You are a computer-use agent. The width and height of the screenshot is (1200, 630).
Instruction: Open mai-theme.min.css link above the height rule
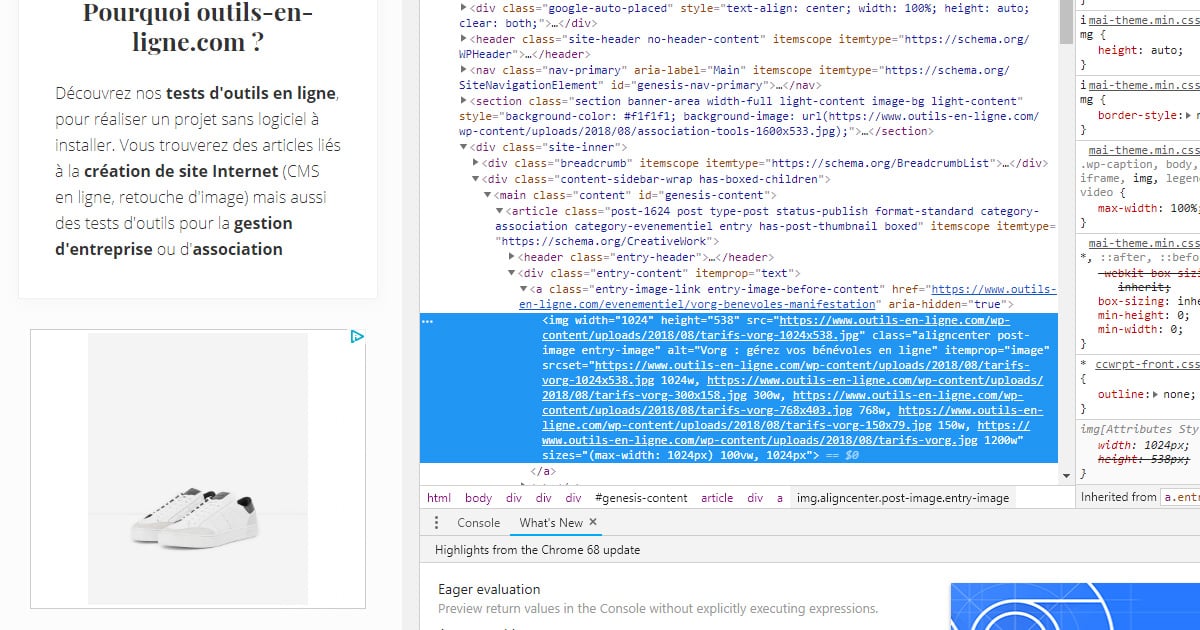pyautogui.click(x=1144, y=21)
